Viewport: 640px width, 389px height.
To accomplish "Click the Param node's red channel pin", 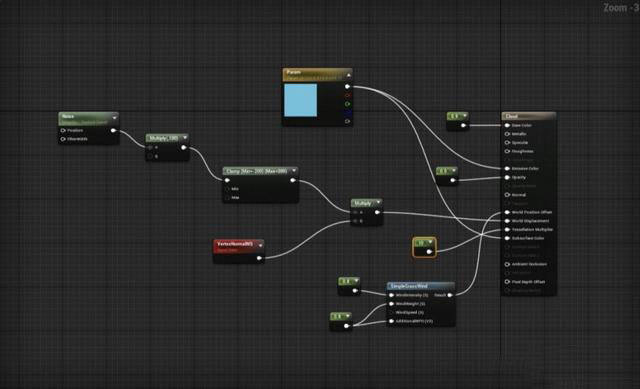I will click(x=347, y=95).
